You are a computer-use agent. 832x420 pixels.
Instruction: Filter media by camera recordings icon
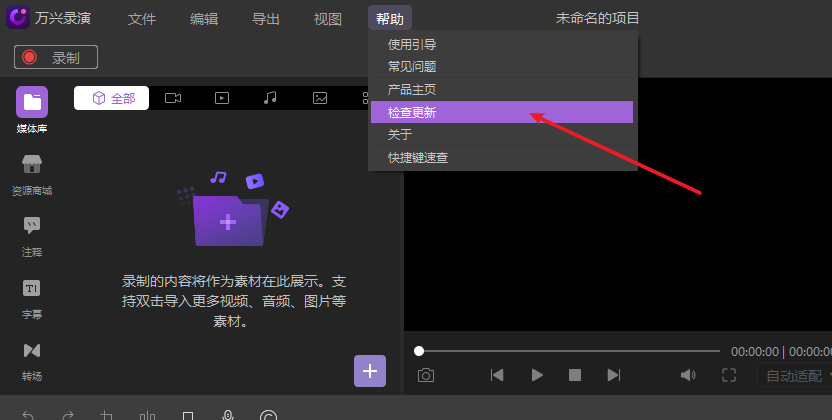tap(173, 98)
